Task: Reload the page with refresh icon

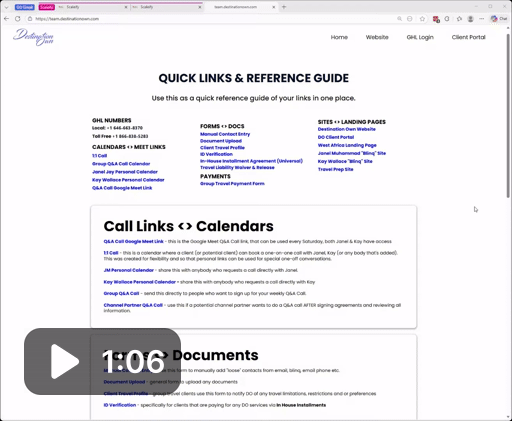Action: click(x=18, y=19)
